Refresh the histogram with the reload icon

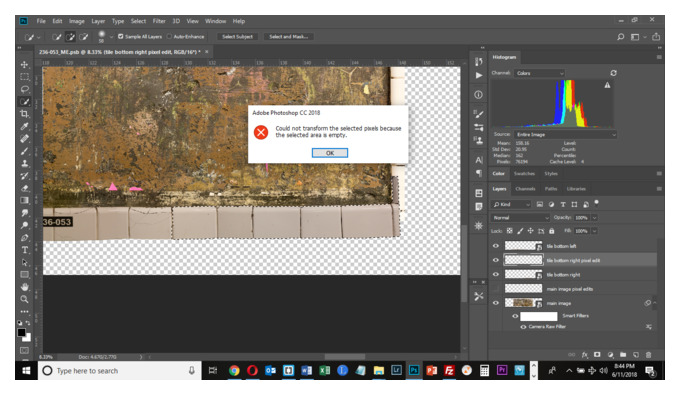[613, 73]
